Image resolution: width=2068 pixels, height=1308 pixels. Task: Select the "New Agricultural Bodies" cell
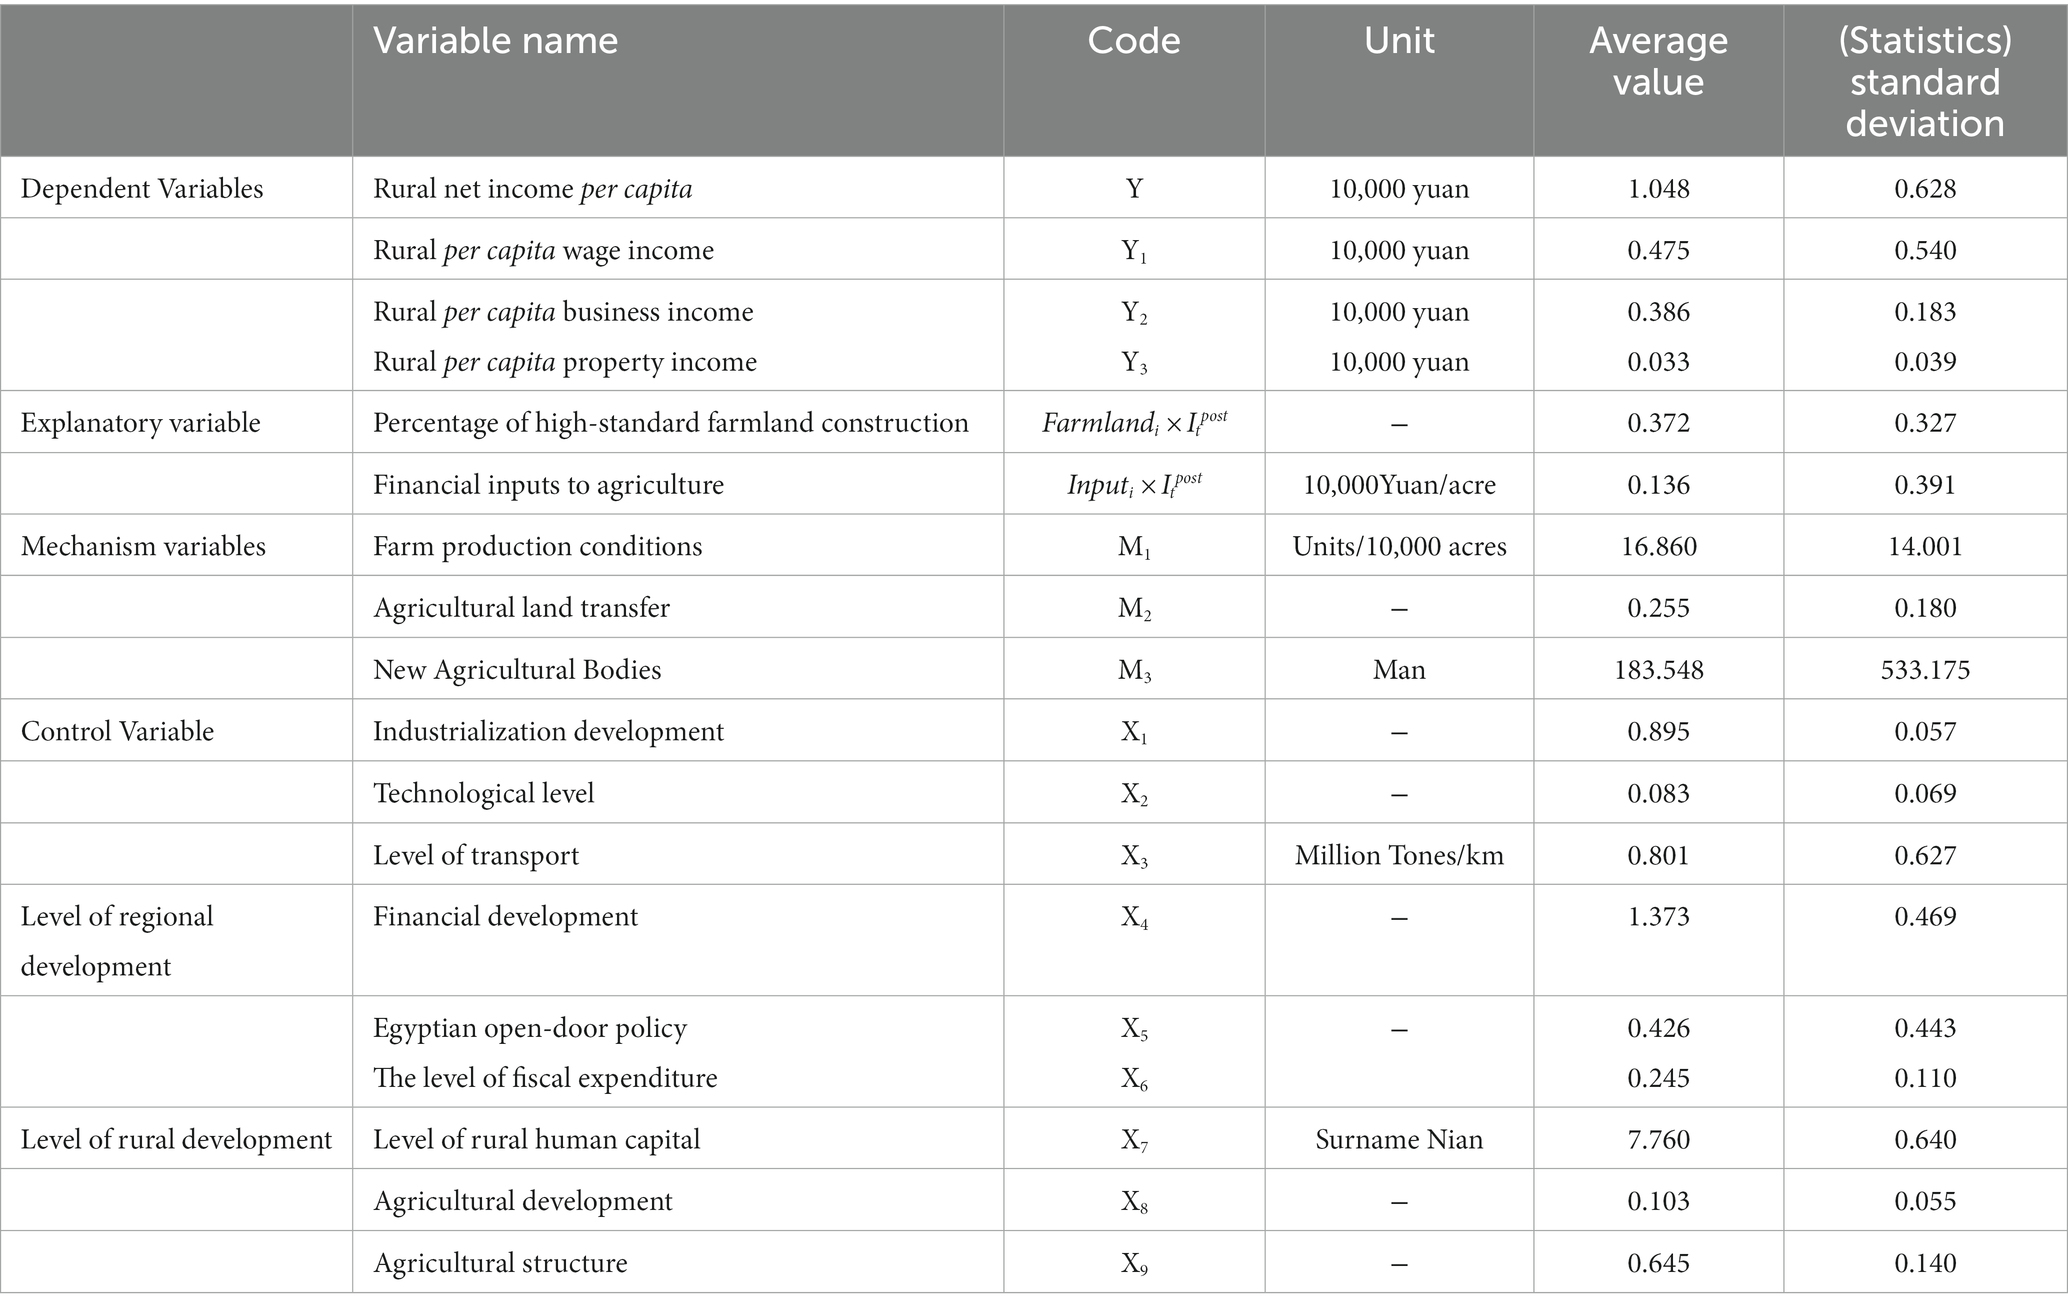517,669
